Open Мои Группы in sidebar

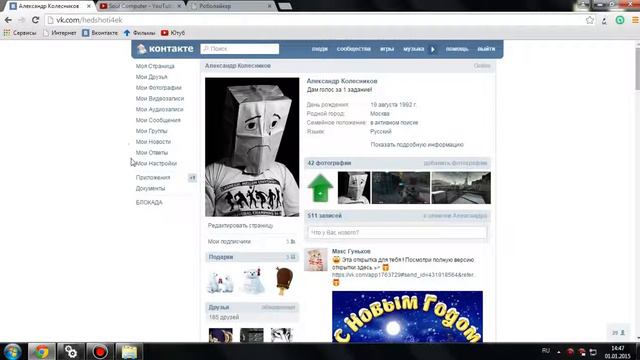click(151, 131)
